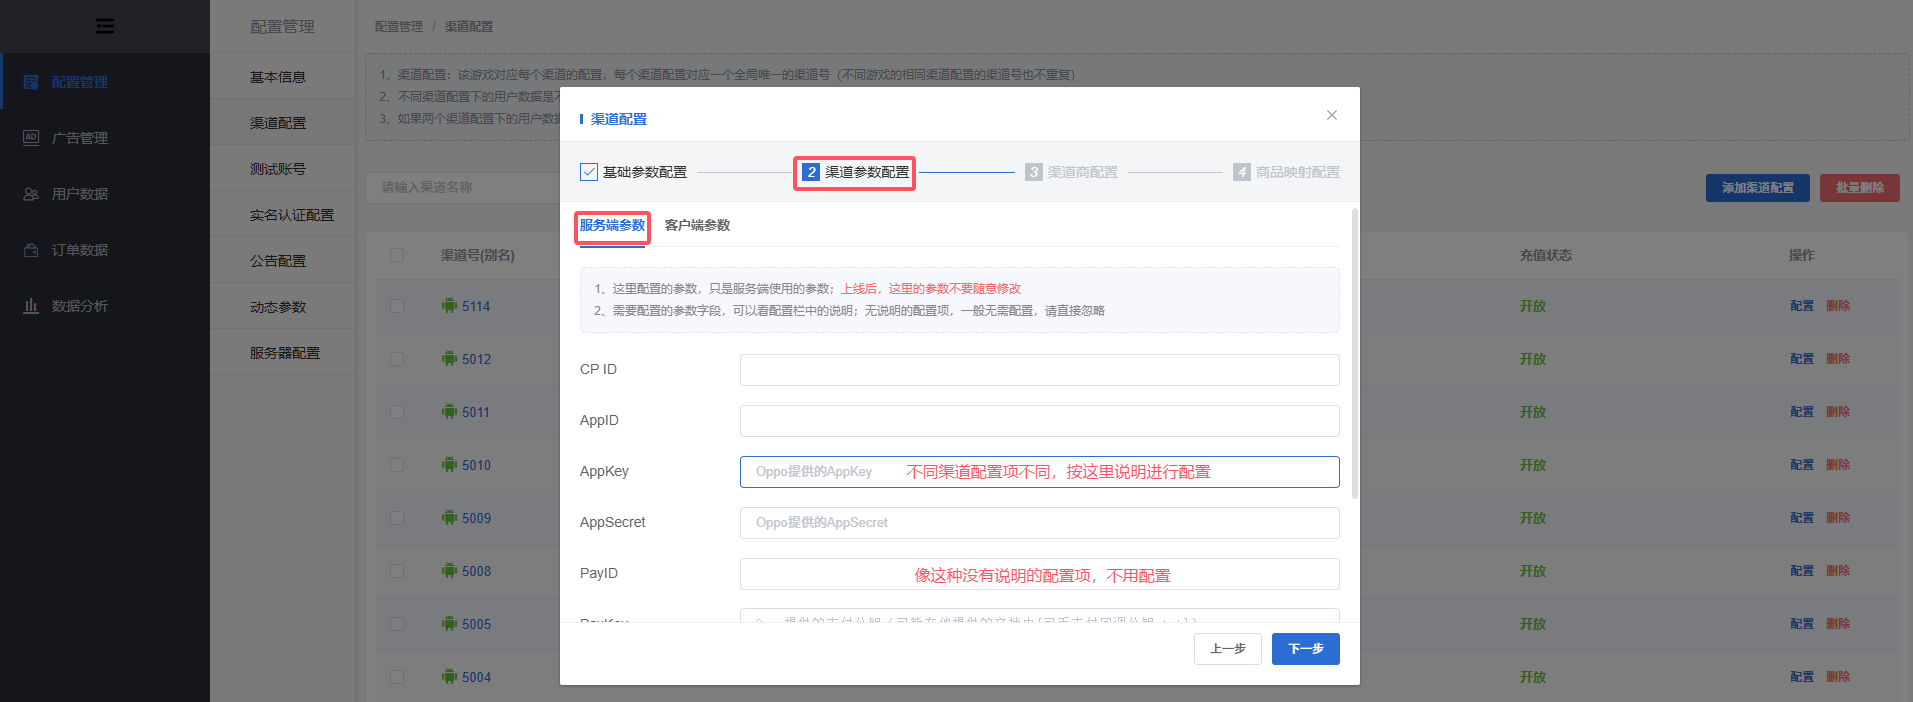Focus the PayID input field
The height and width of the screenshot is (702, 1913).
(1039, 574)
